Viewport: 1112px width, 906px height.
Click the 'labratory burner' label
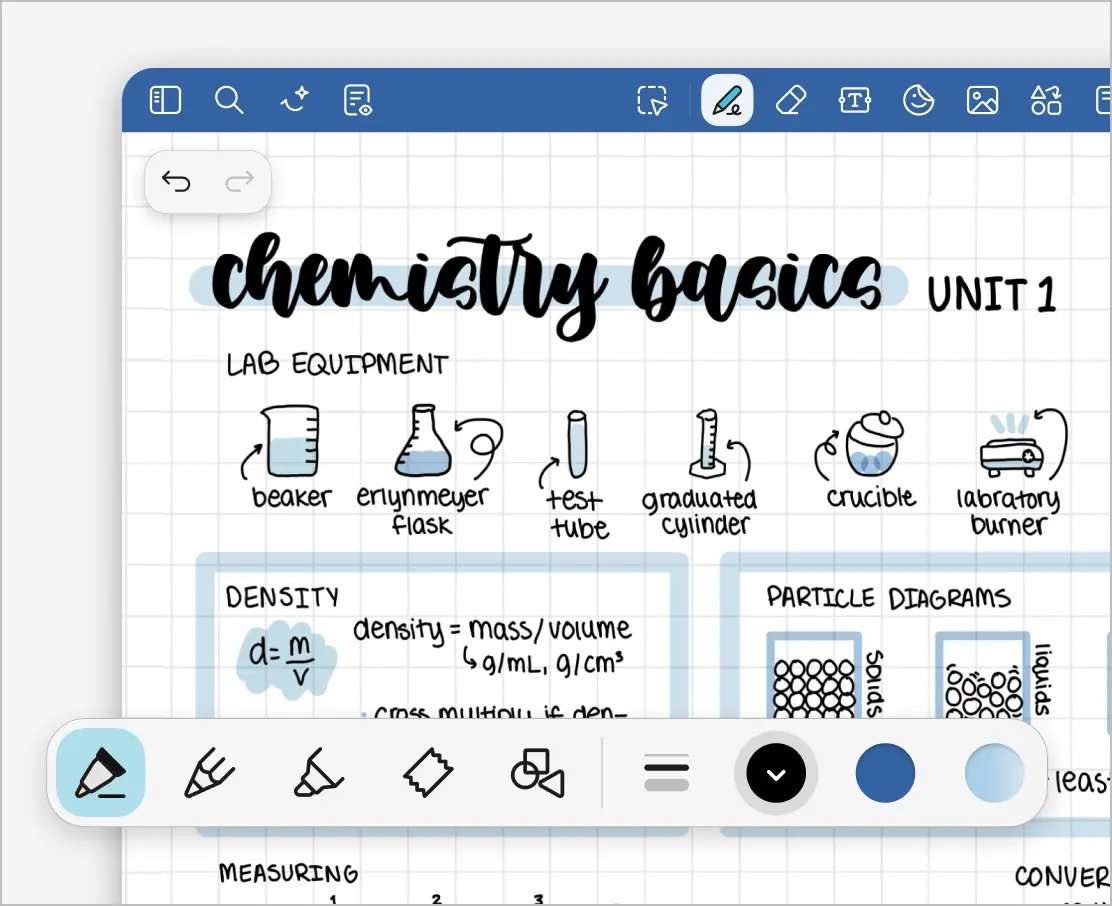1008,512
